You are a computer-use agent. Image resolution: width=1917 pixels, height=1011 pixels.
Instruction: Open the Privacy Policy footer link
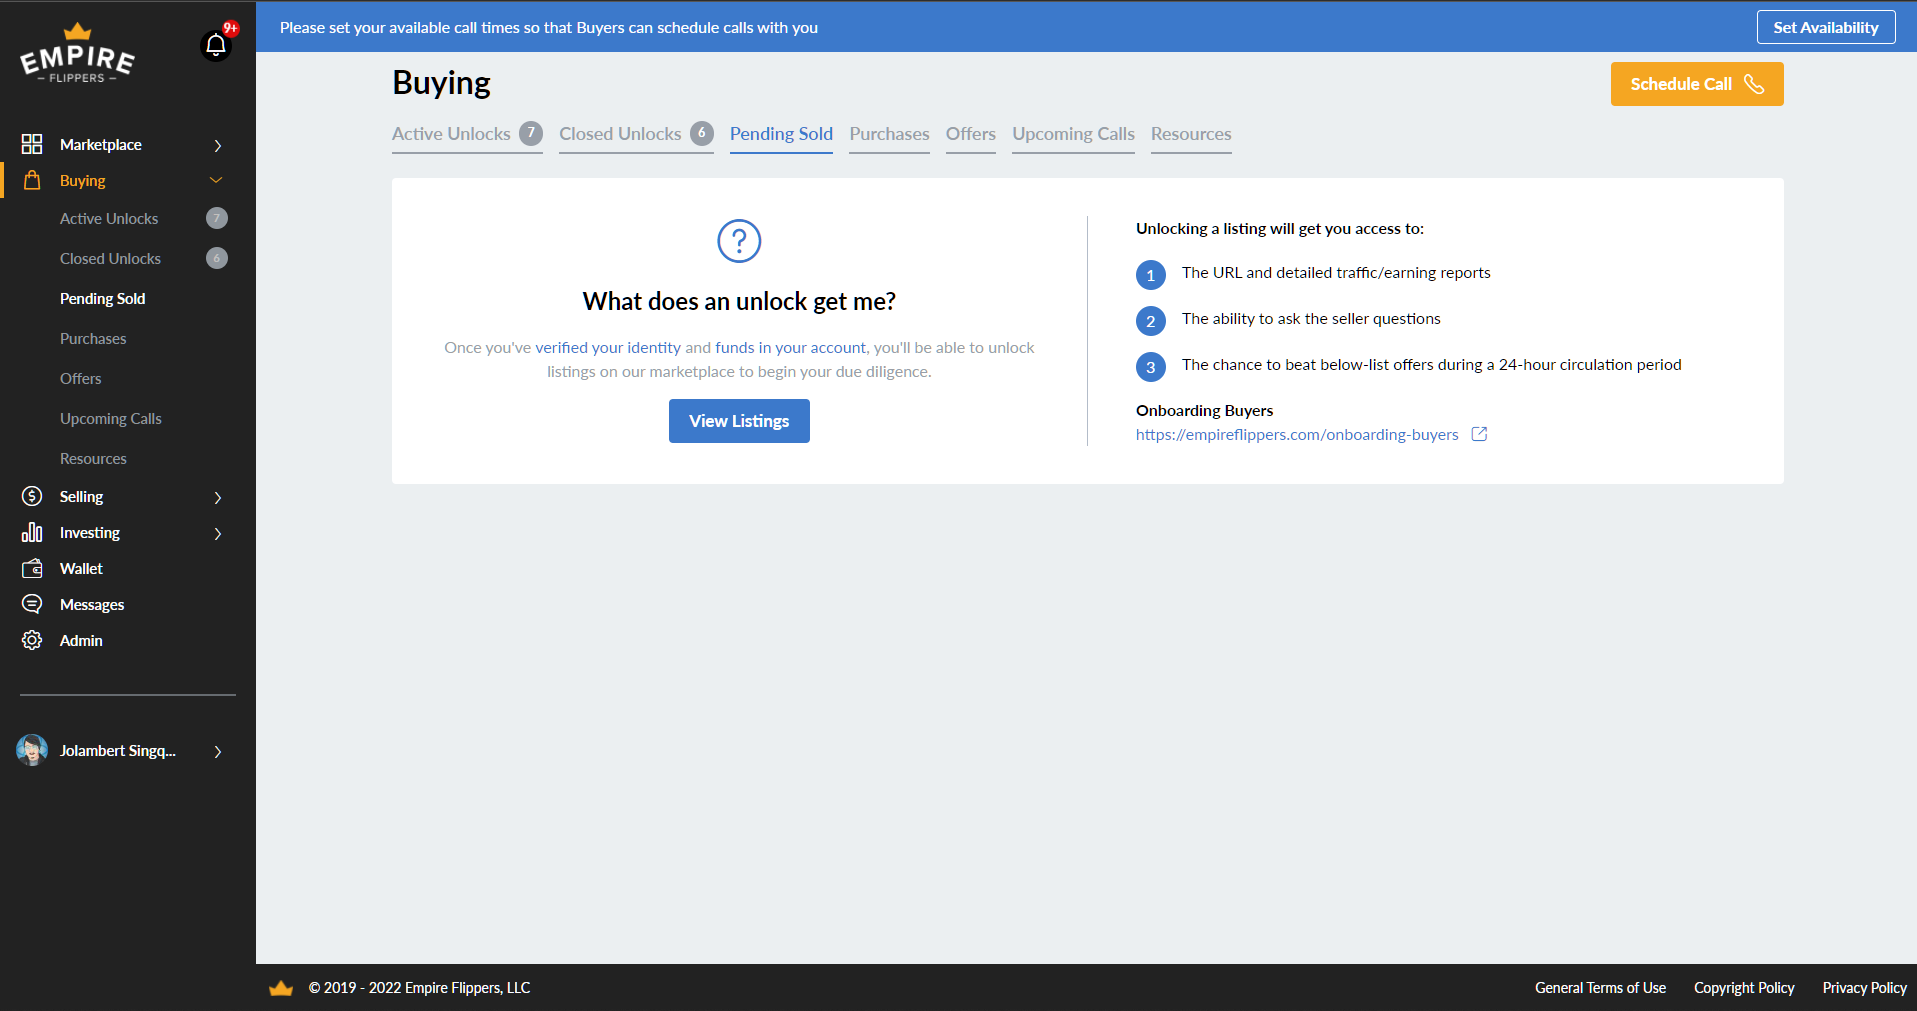pos(1864,988)
